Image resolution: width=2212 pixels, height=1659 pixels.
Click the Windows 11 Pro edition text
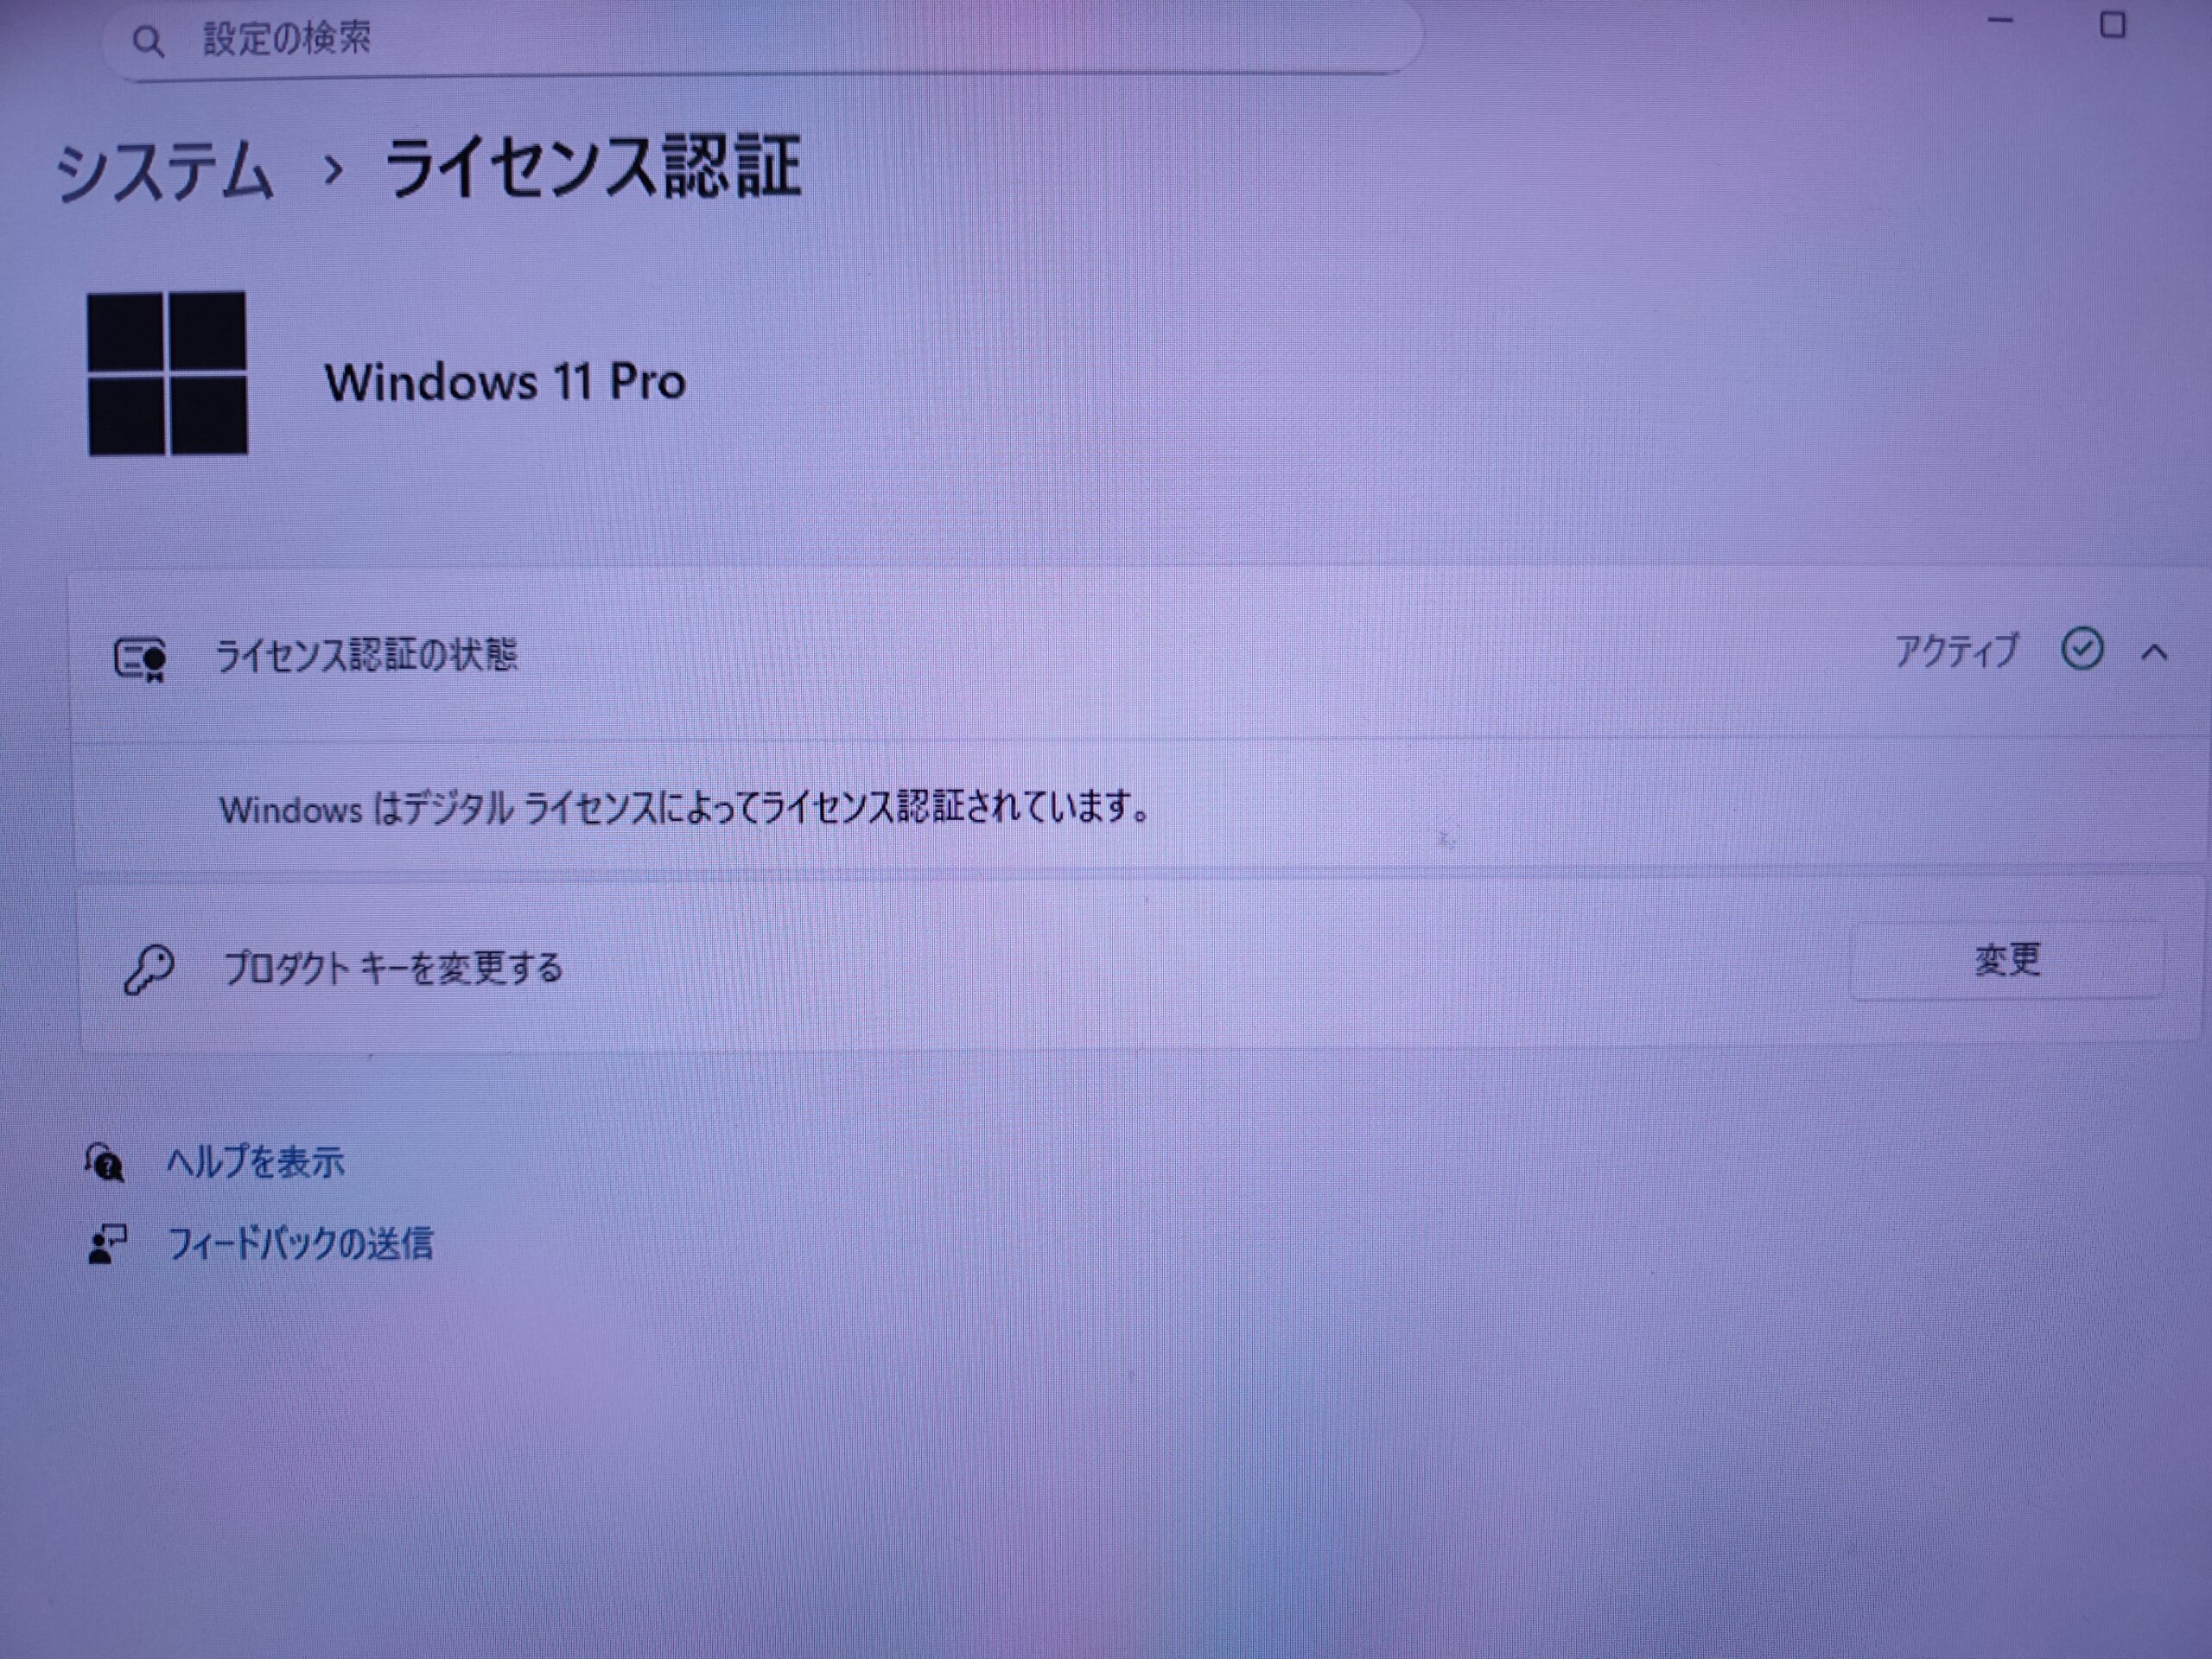click(505, 382)
